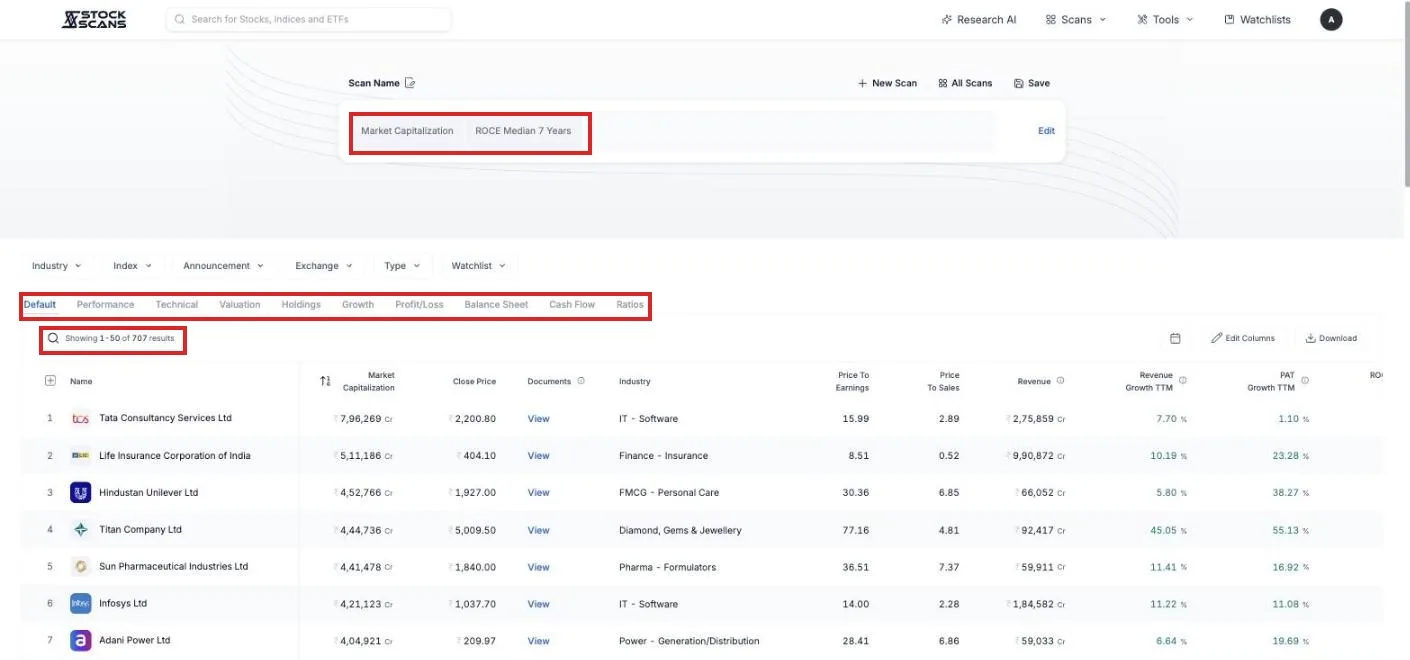Image resolution: width=1410 pixels, height=660 pixels.
Task: Open the Watchlist filter dropdown
Action: [x=478, y=266]
